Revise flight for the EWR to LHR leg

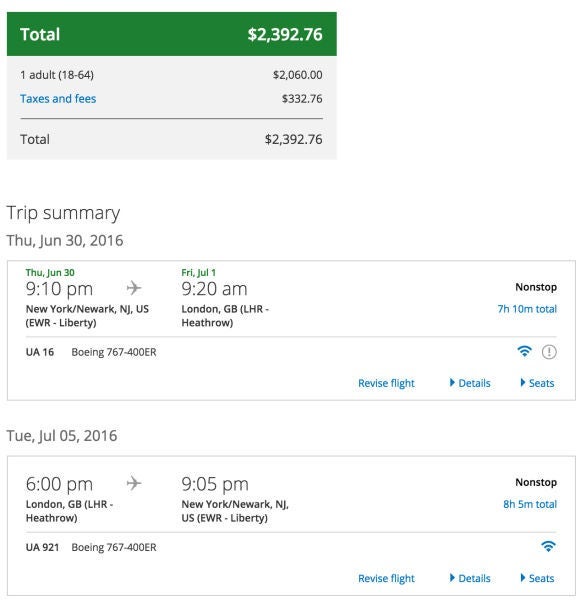click(386, 383)
